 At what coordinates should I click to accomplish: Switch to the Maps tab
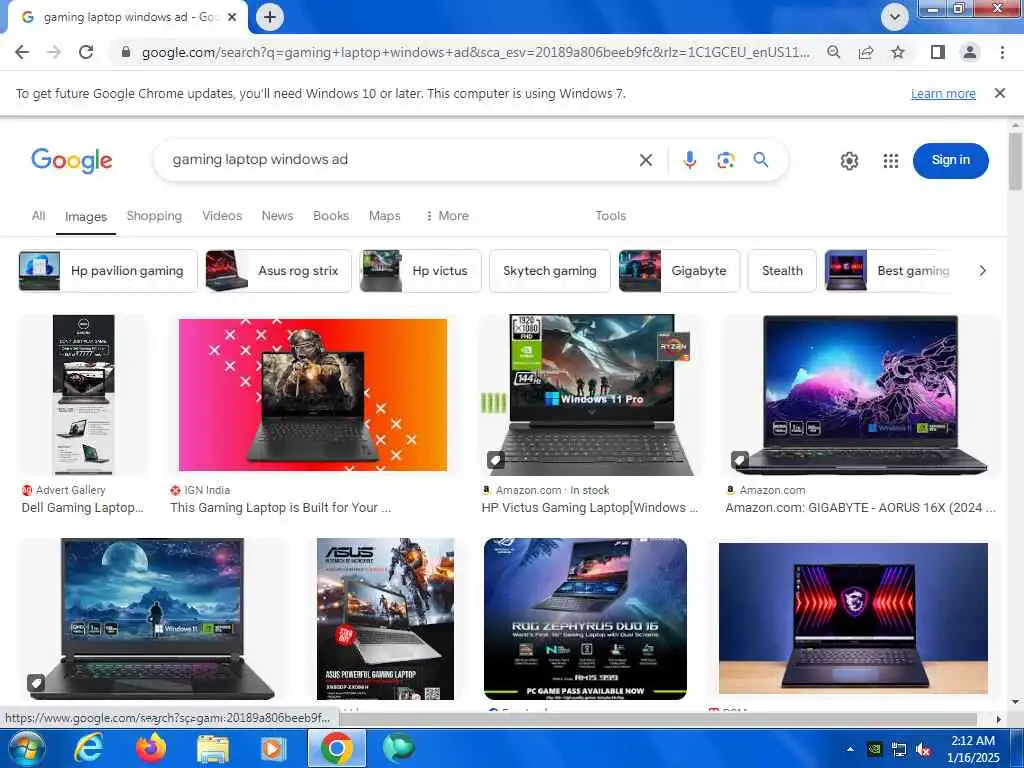point(385,216)
